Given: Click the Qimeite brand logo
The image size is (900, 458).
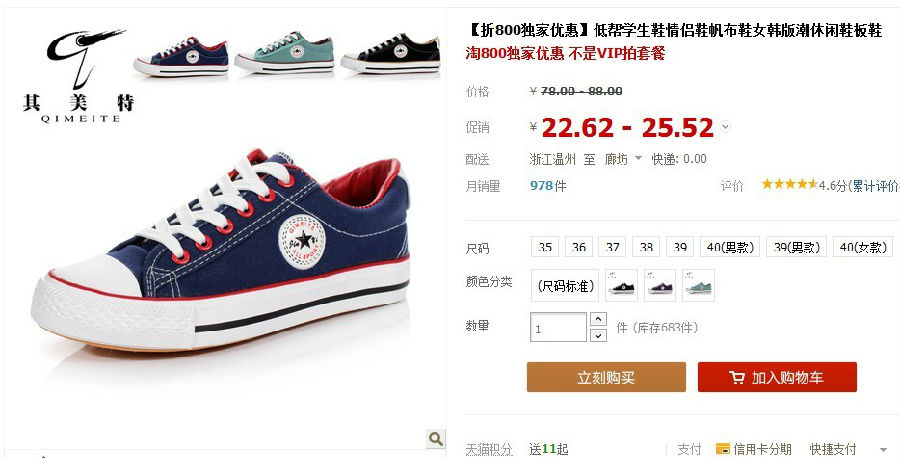Looking at the screenshot, I should tap(79, 76).
